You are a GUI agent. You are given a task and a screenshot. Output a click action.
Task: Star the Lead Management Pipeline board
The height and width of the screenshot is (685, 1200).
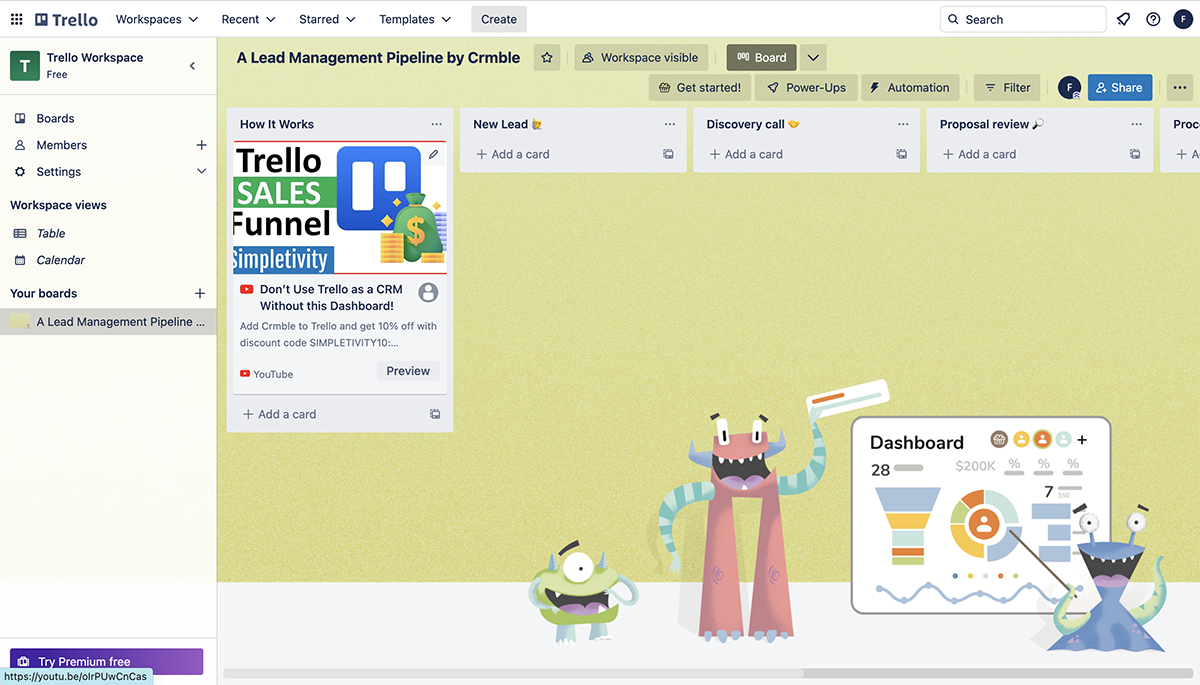coord(547,58)
